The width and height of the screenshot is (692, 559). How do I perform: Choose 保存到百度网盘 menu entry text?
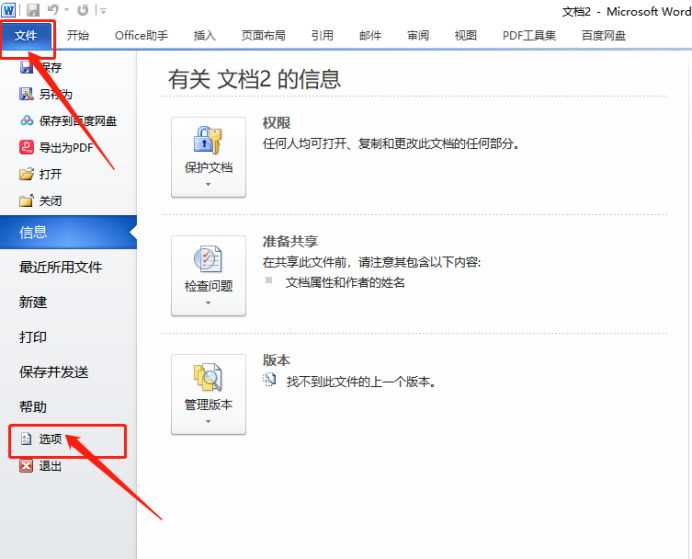78,121
